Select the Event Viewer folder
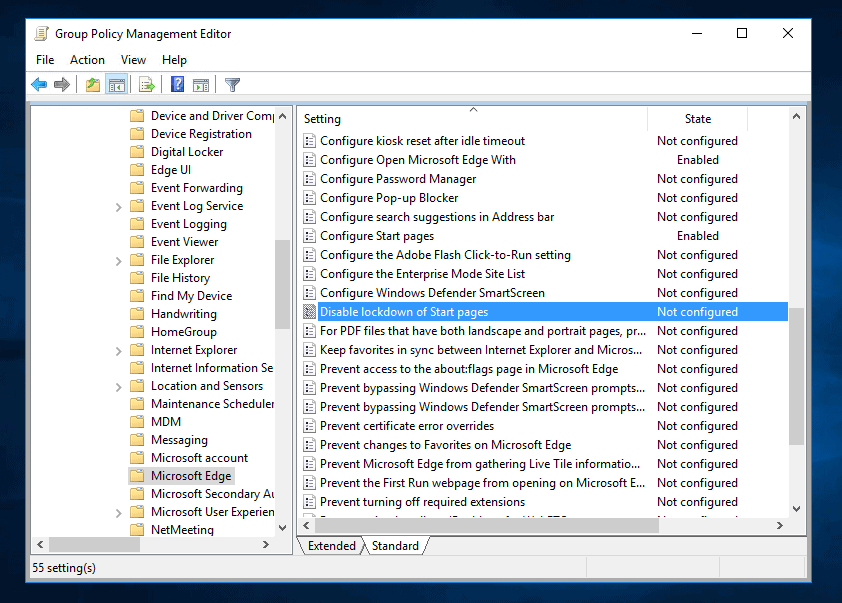842x603 pixels. tap(184, 242)
